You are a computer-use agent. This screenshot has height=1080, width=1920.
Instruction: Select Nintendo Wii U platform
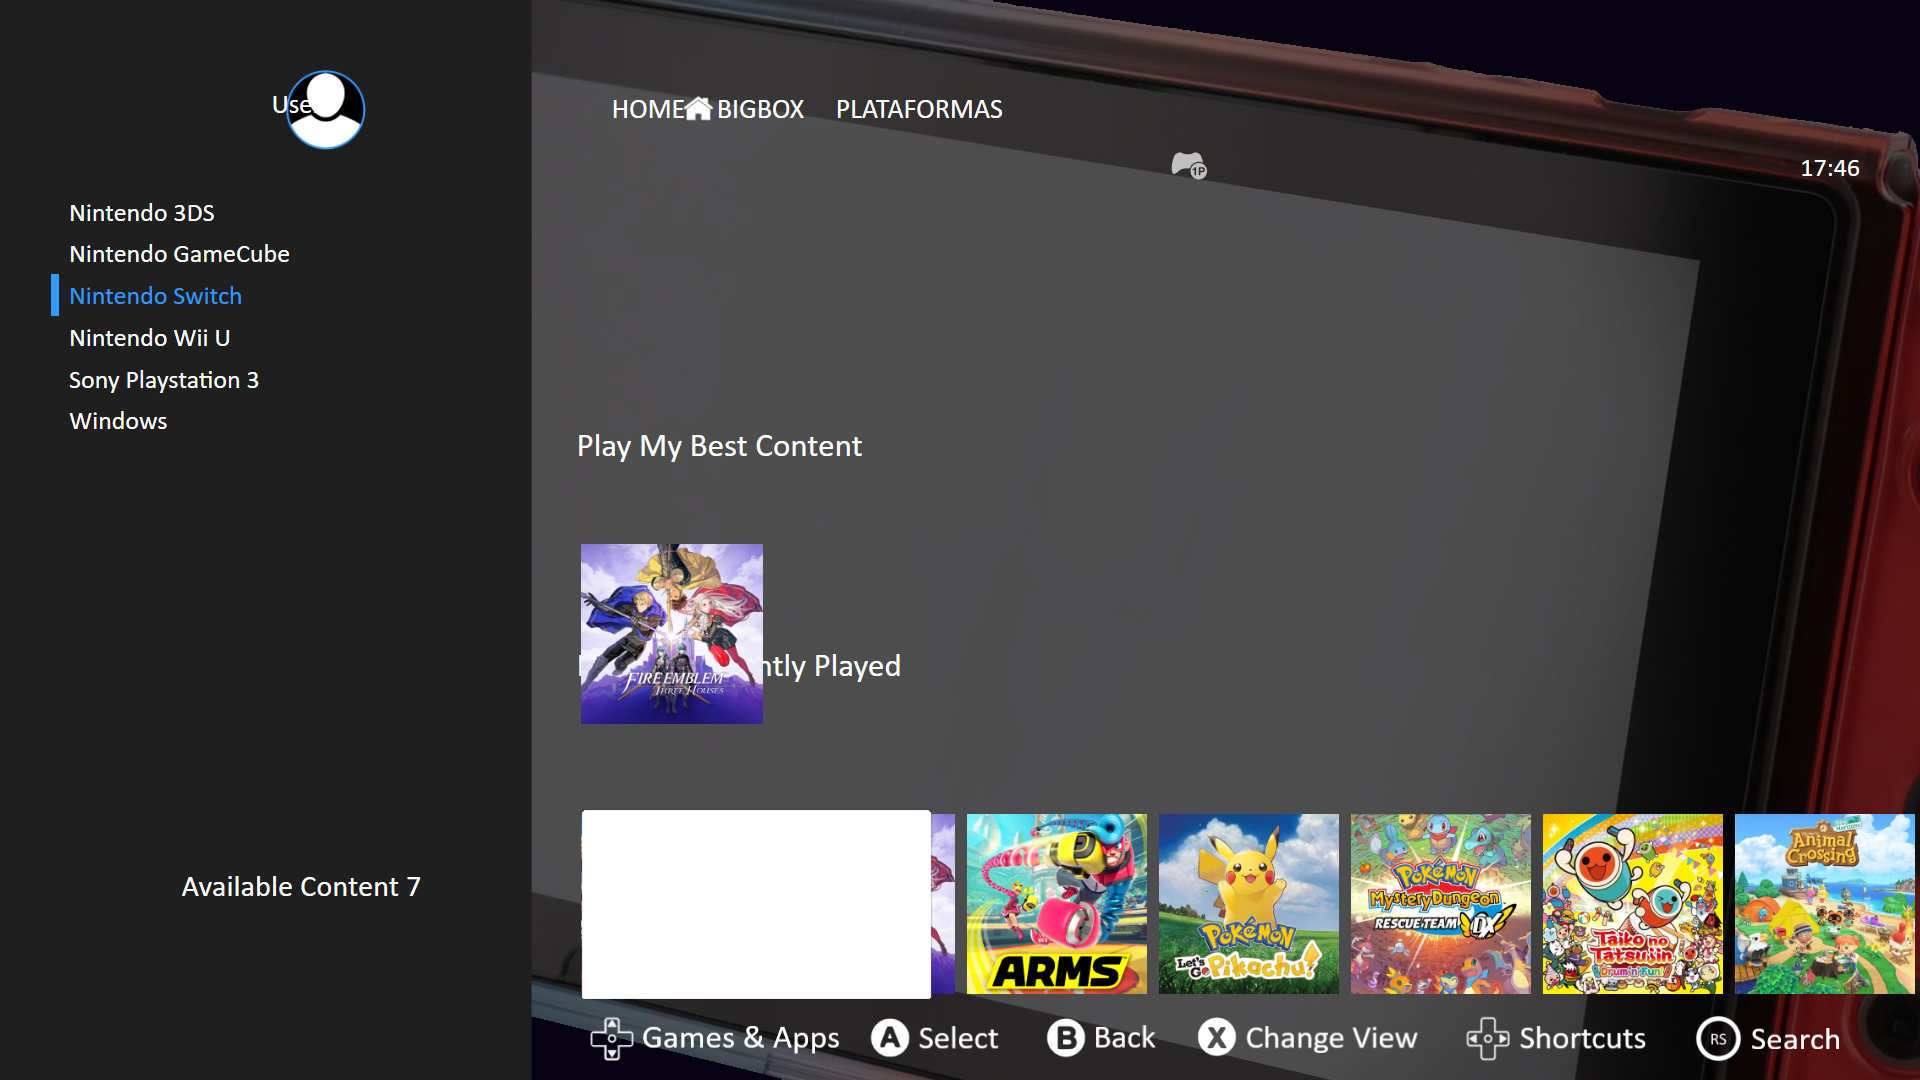tap(149, 338)
